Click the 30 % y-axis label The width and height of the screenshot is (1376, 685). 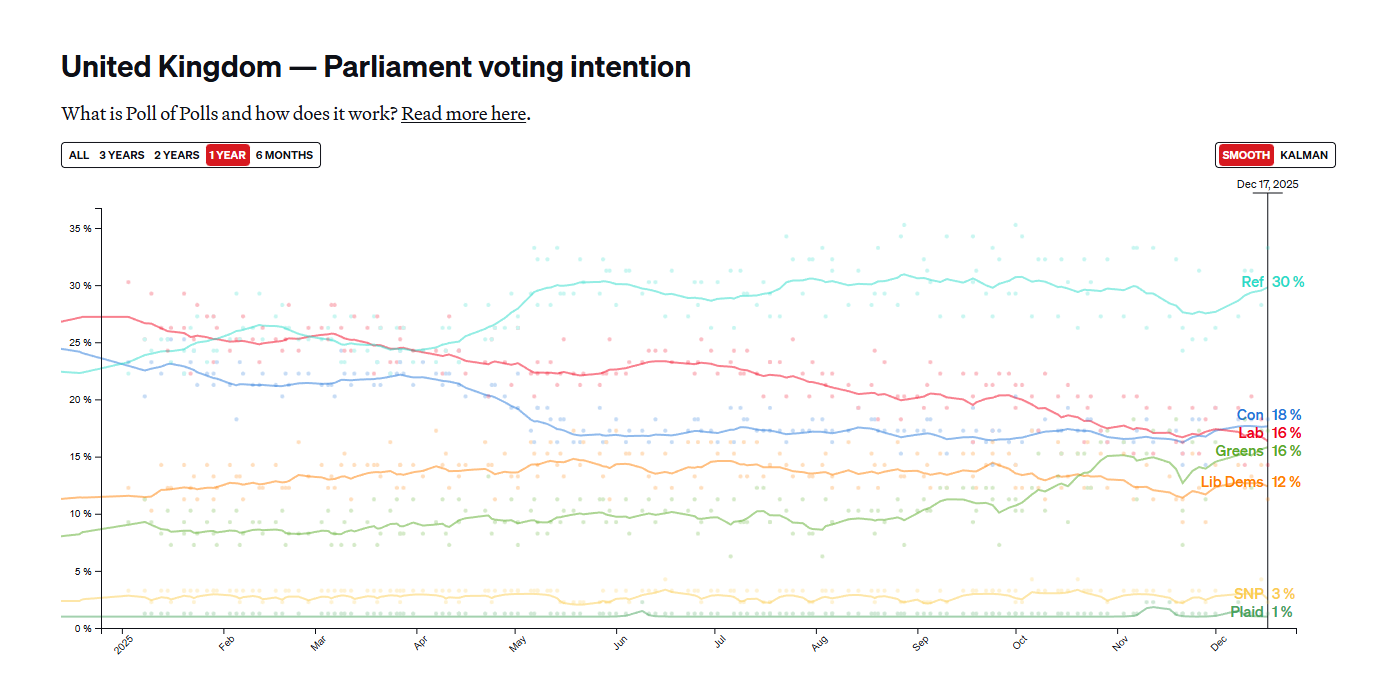80,285
